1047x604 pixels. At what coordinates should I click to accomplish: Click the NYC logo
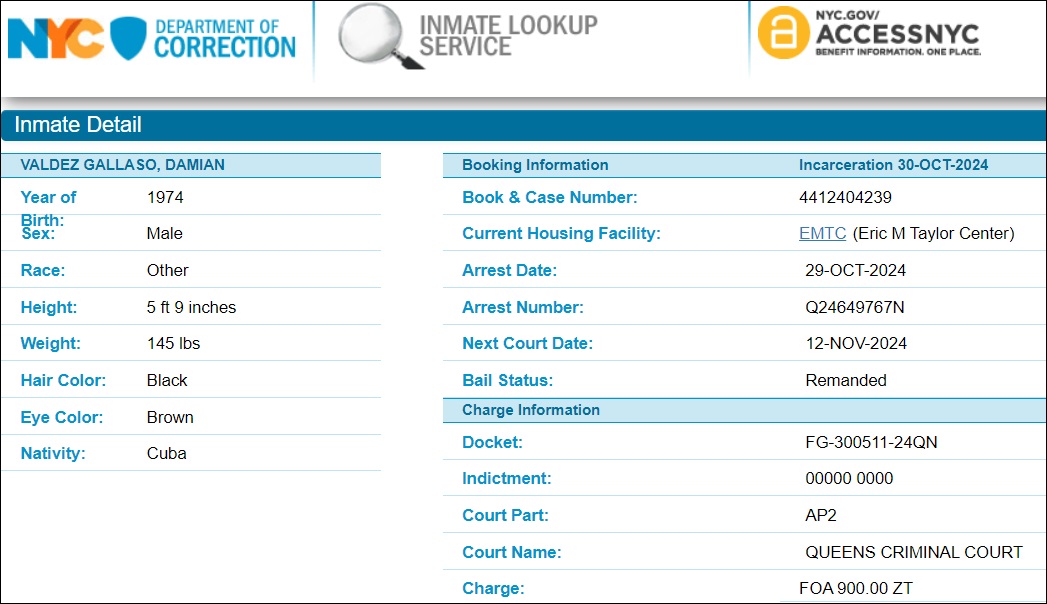(x=56, y=39)
